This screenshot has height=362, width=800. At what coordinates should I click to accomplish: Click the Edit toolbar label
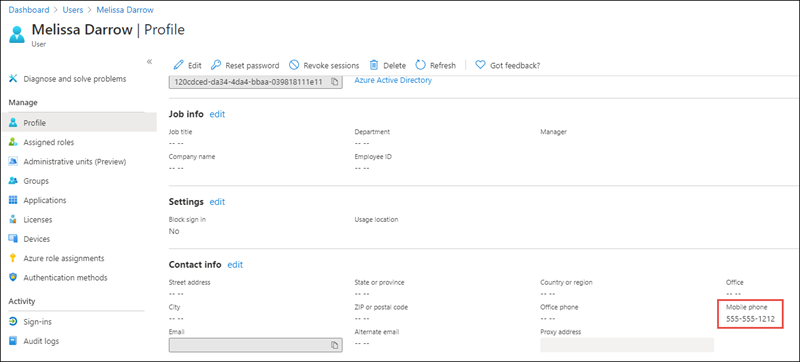pos(195,66)
